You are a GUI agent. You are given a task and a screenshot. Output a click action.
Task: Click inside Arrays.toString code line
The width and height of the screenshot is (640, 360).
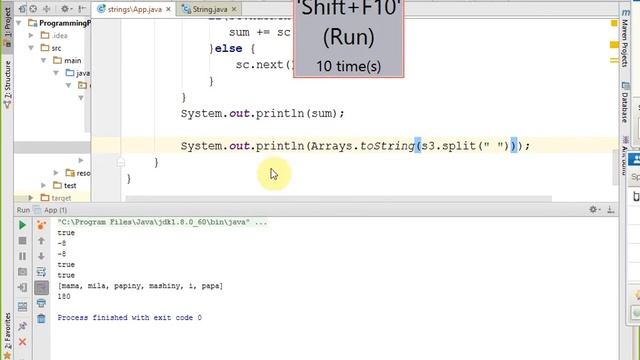tap(355, 146)
